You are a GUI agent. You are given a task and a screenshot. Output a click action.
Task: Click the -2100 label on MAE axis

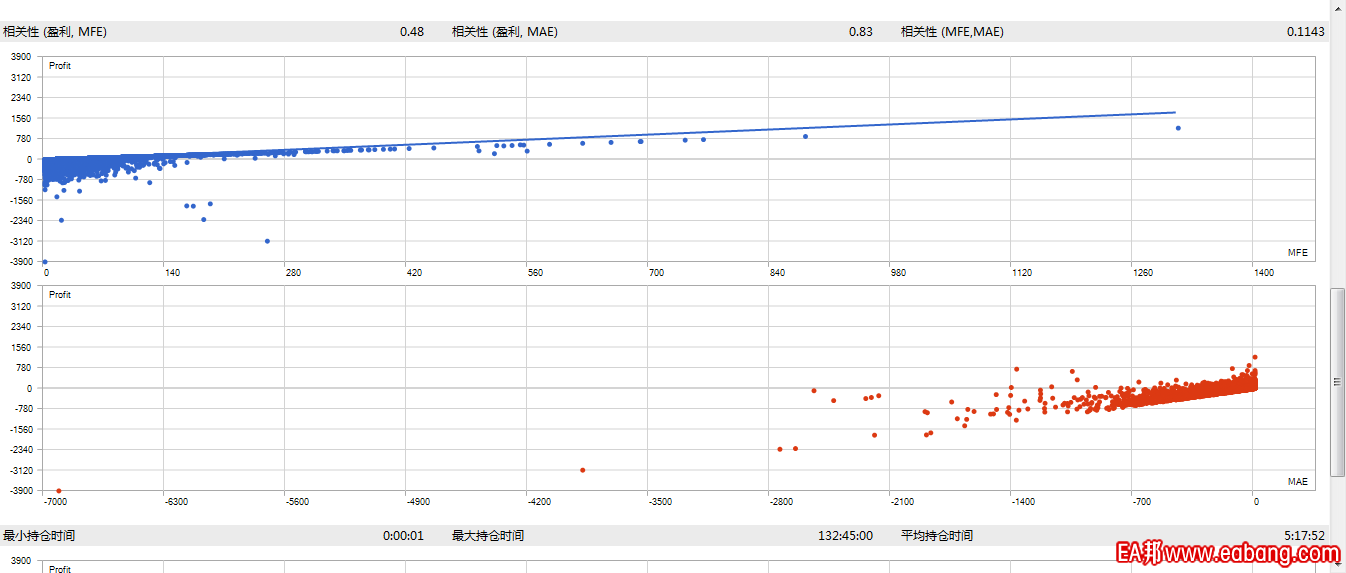click(903, 502)
